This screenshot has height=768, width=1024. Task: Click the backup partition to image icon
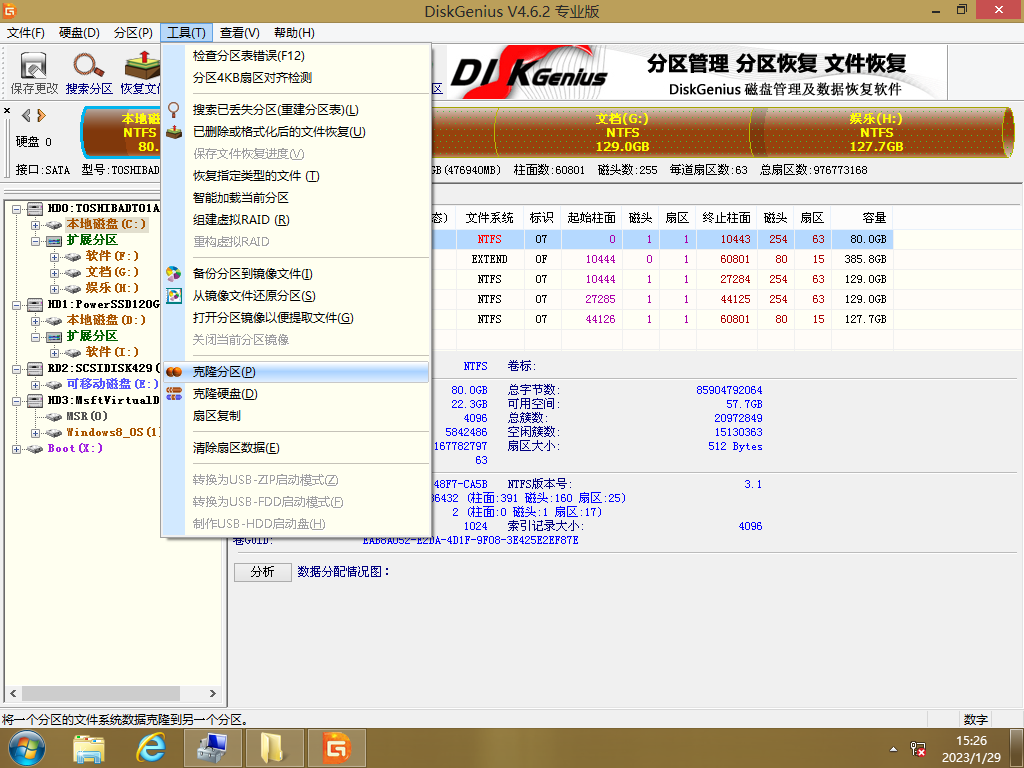pyautogui.click(x=174, y=274)
